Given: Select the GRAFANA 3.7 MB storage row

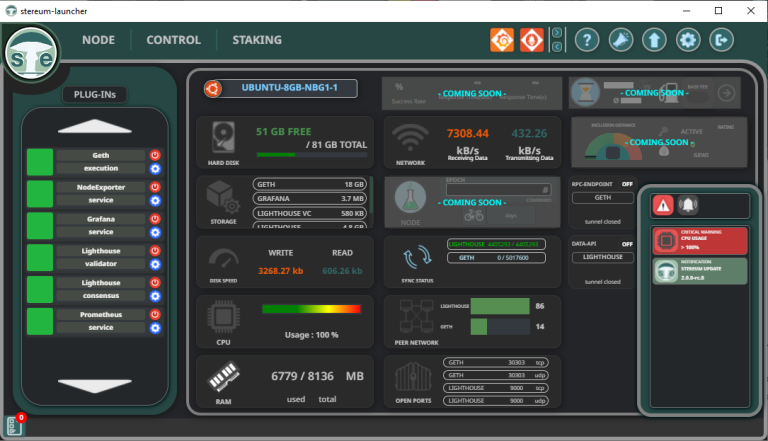Looking at the screenshot, I should pos(310,198).
